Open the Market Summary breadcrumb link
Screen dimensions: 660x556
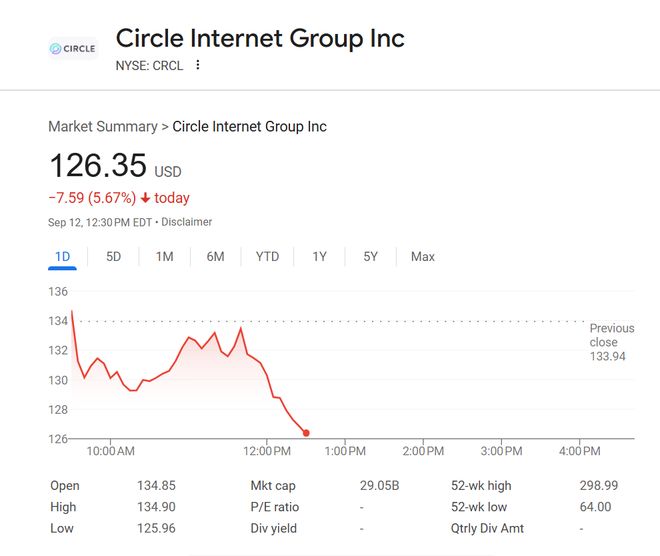[102, 127]
